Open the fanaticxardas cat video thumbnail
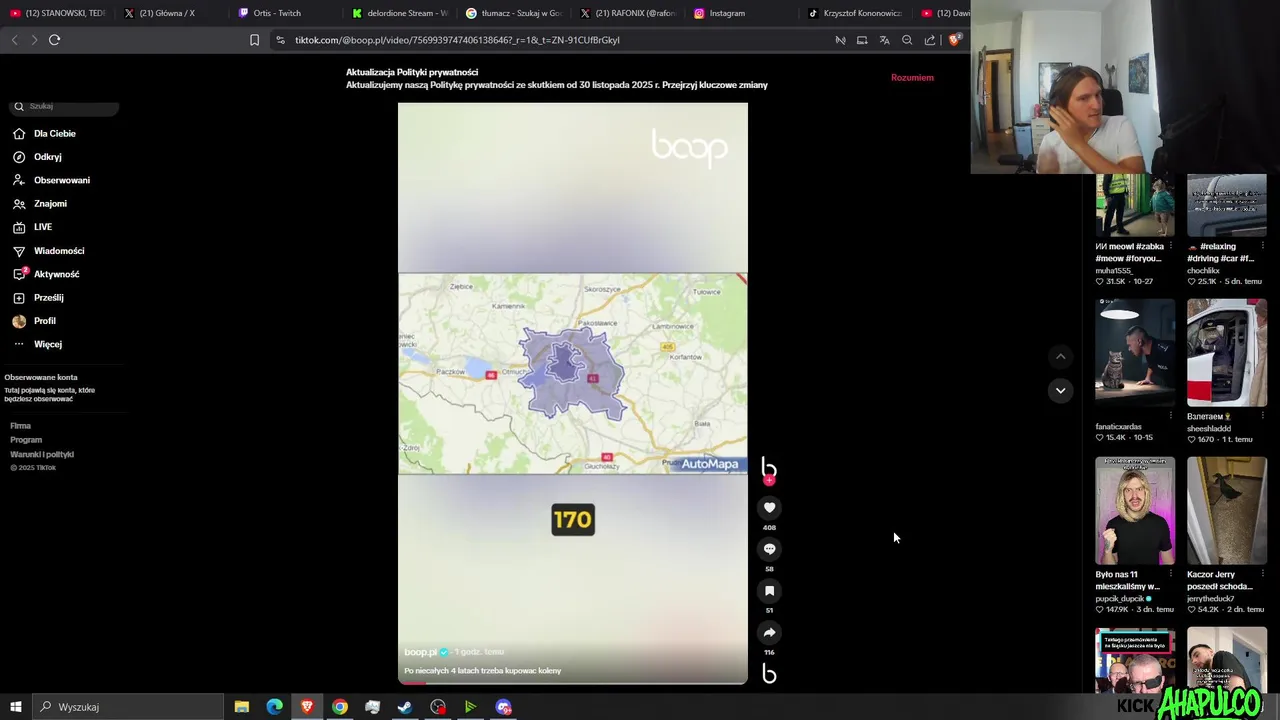 pos(1134,351)
